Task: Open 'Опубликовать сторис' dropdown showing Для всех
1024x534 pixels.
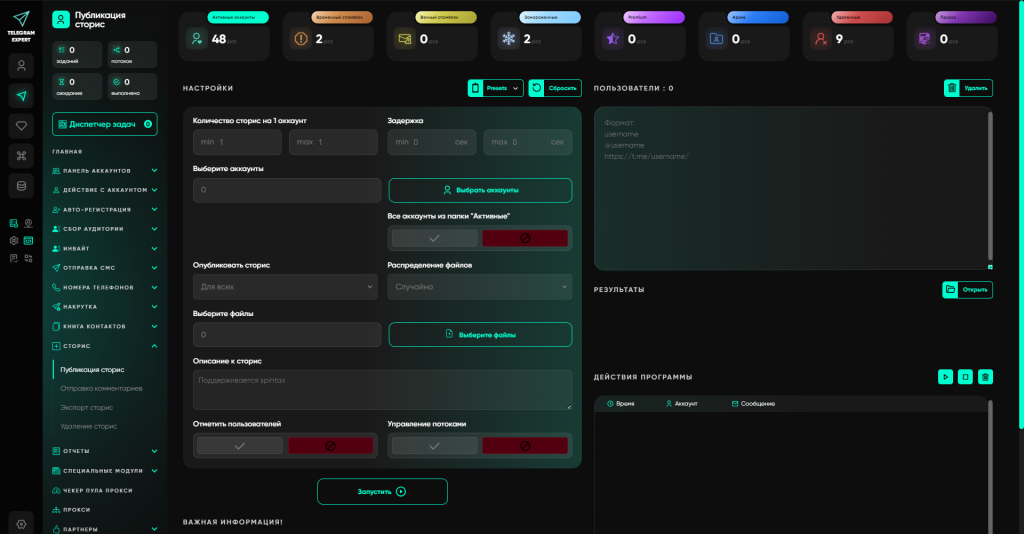Action: point(280,287)
